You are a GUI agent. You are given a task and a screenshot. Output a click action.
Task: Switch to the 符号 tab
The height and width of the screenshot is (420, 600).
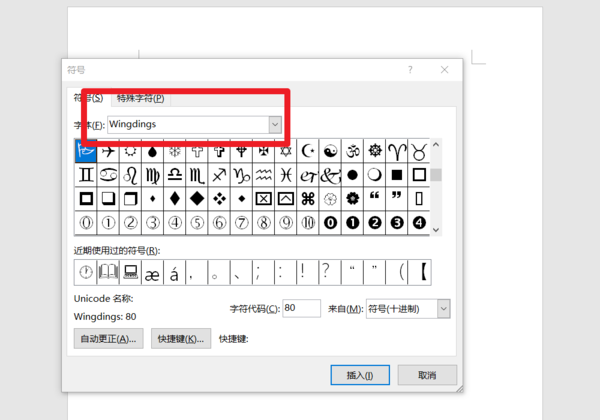87,98
